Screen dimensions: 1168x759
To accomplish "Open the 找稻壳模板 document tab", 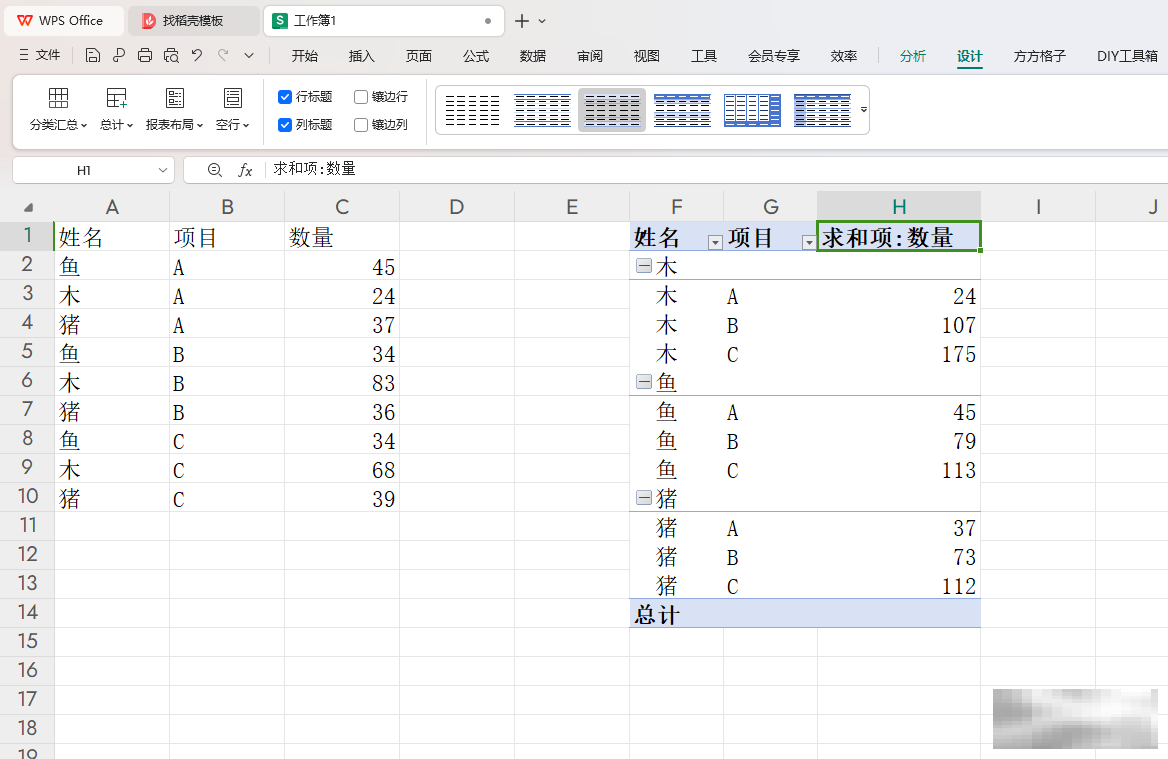I will coord(194,21).
